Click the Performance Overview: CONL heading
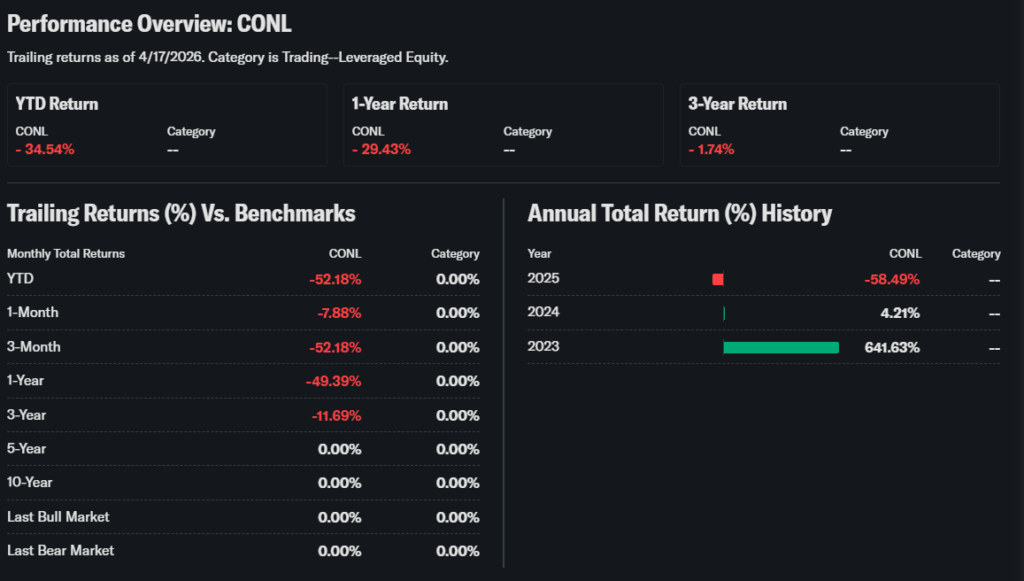This screenshot has width=1024, height=581. [150, 24]
